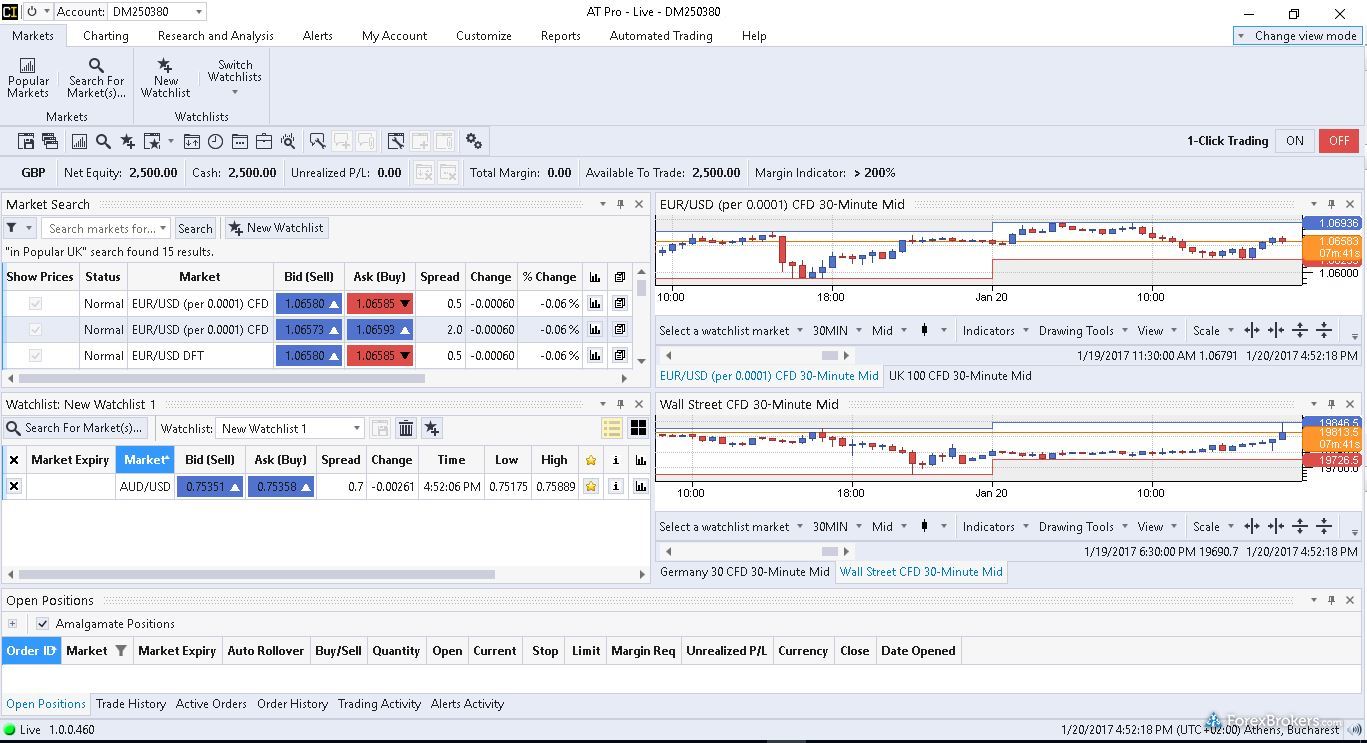Click the magnifier search toolbar icon
1367x743 pixels.
tap(103, 141)
